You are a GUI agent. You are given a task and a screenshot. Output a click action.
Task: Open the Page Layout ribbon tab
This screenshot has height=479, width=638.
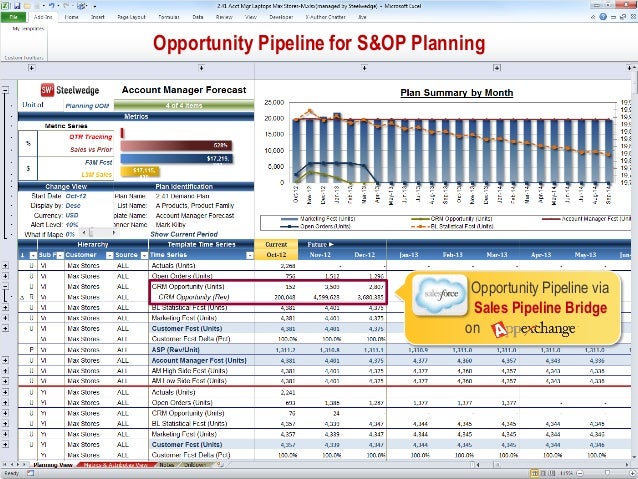point(131,17)
